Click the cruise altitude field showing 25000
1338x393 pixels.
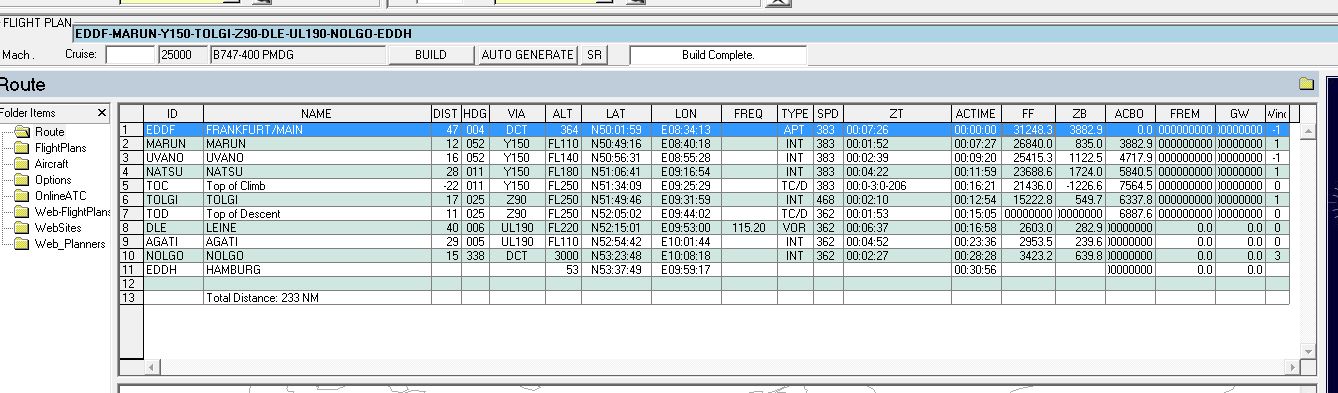click(183, 55)
